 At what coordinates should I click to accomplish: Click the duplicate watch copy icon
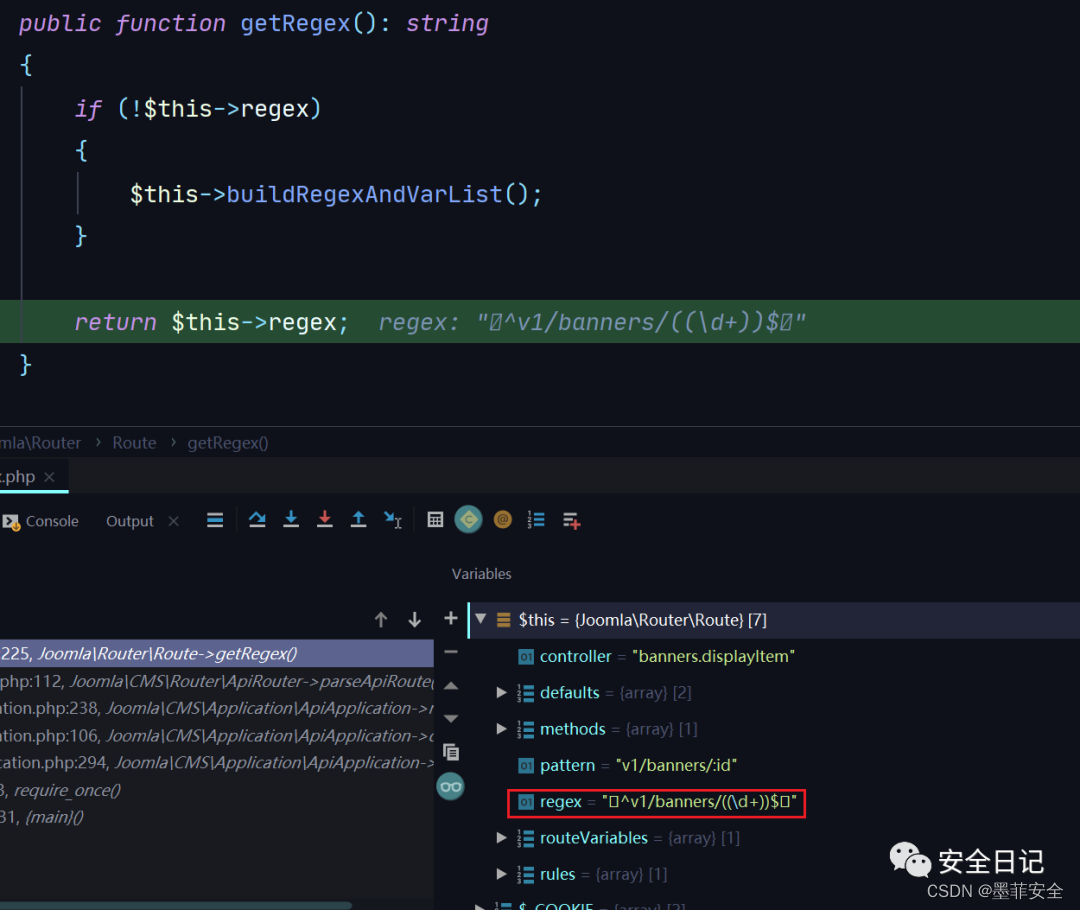point(450,752)
